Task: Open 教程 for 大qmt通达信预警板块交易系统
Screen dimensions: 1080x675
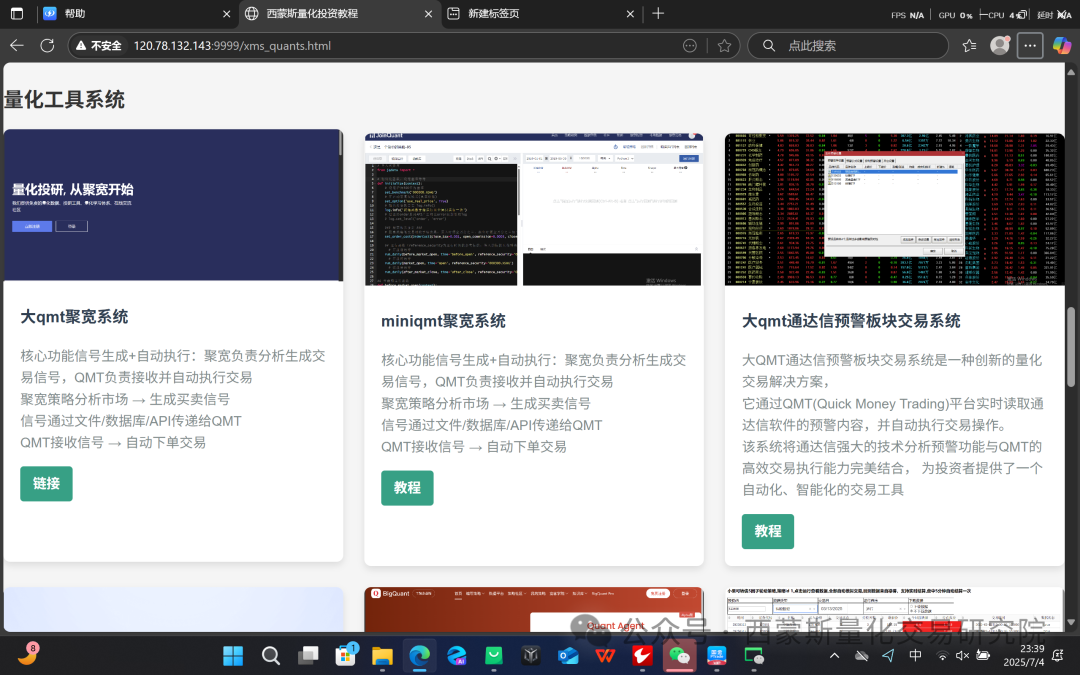Action: pos(768,531)
